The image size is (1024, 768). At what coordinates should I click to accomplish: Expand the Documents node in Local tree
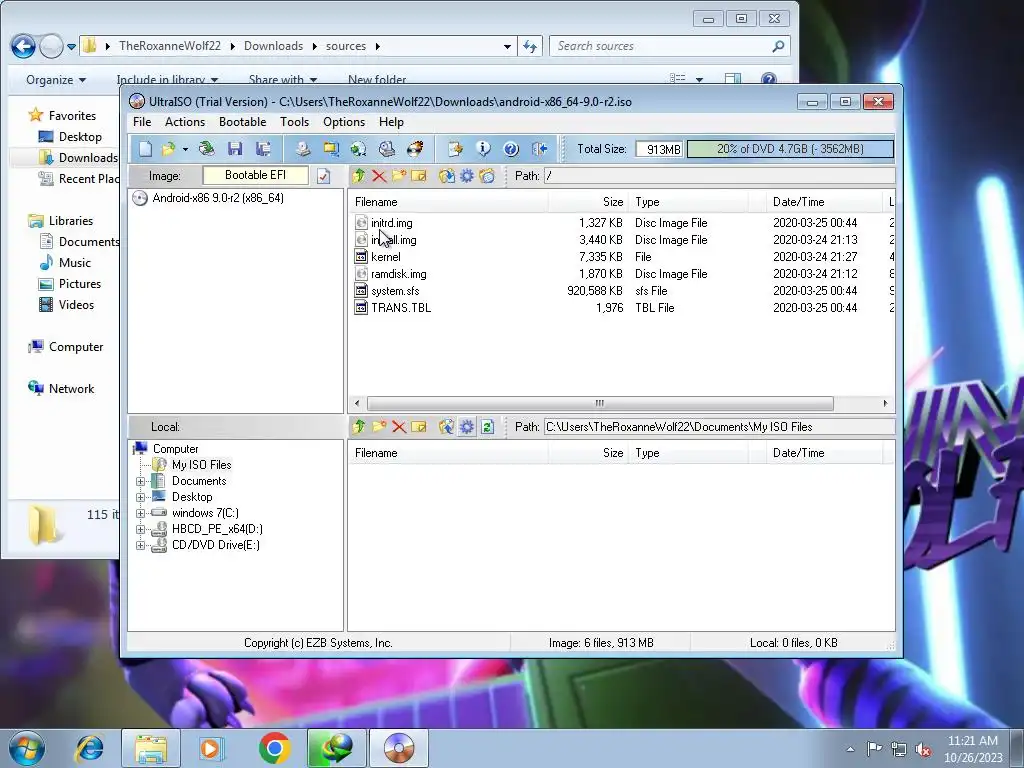click(140, 481)
